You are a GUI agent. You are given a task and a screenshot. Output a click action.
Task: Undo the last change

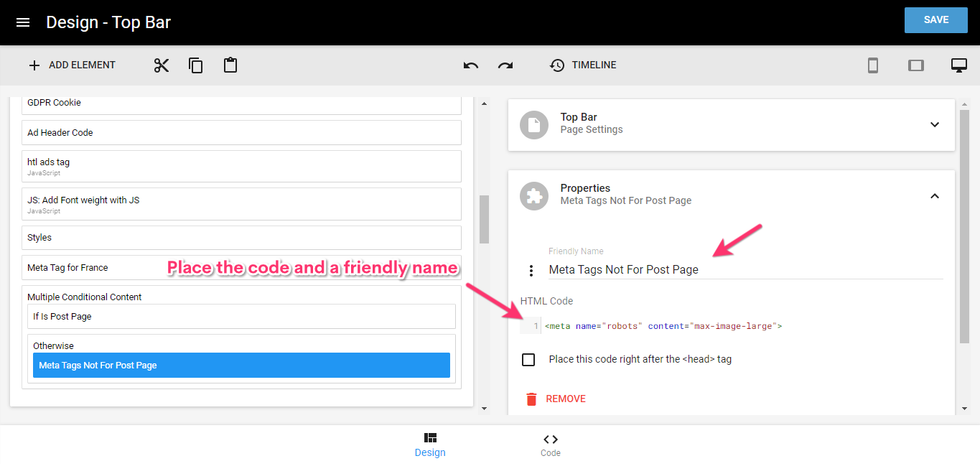click(x=471, y=66)
